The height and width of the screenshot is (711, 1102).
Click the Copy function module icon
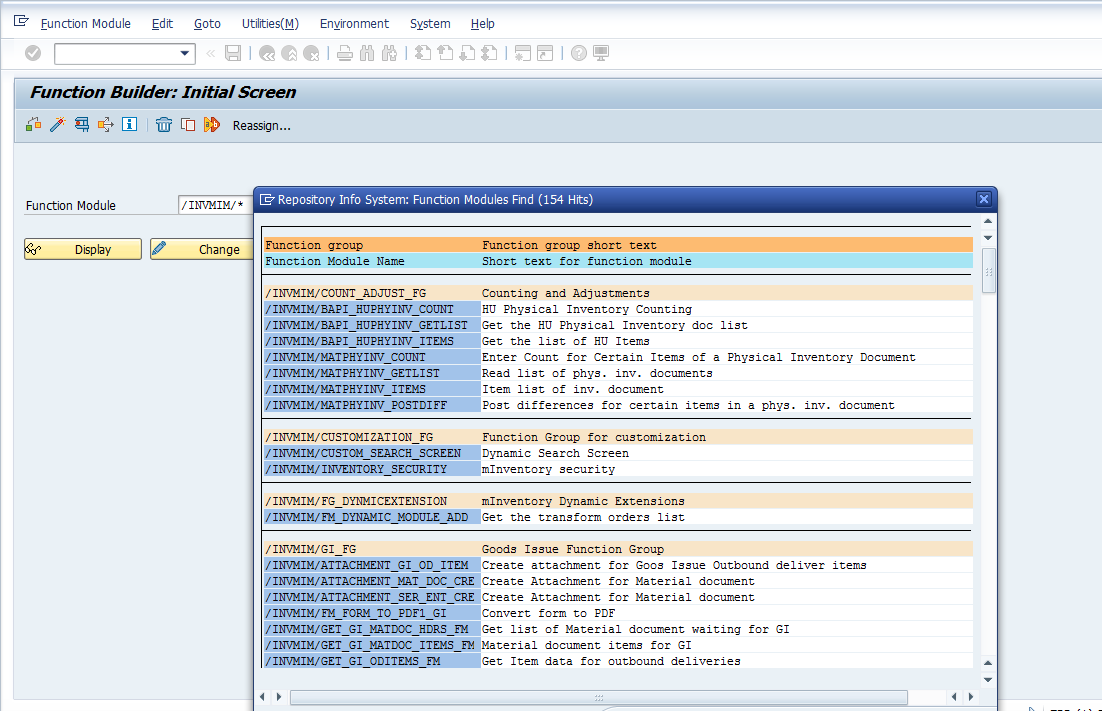187,125
